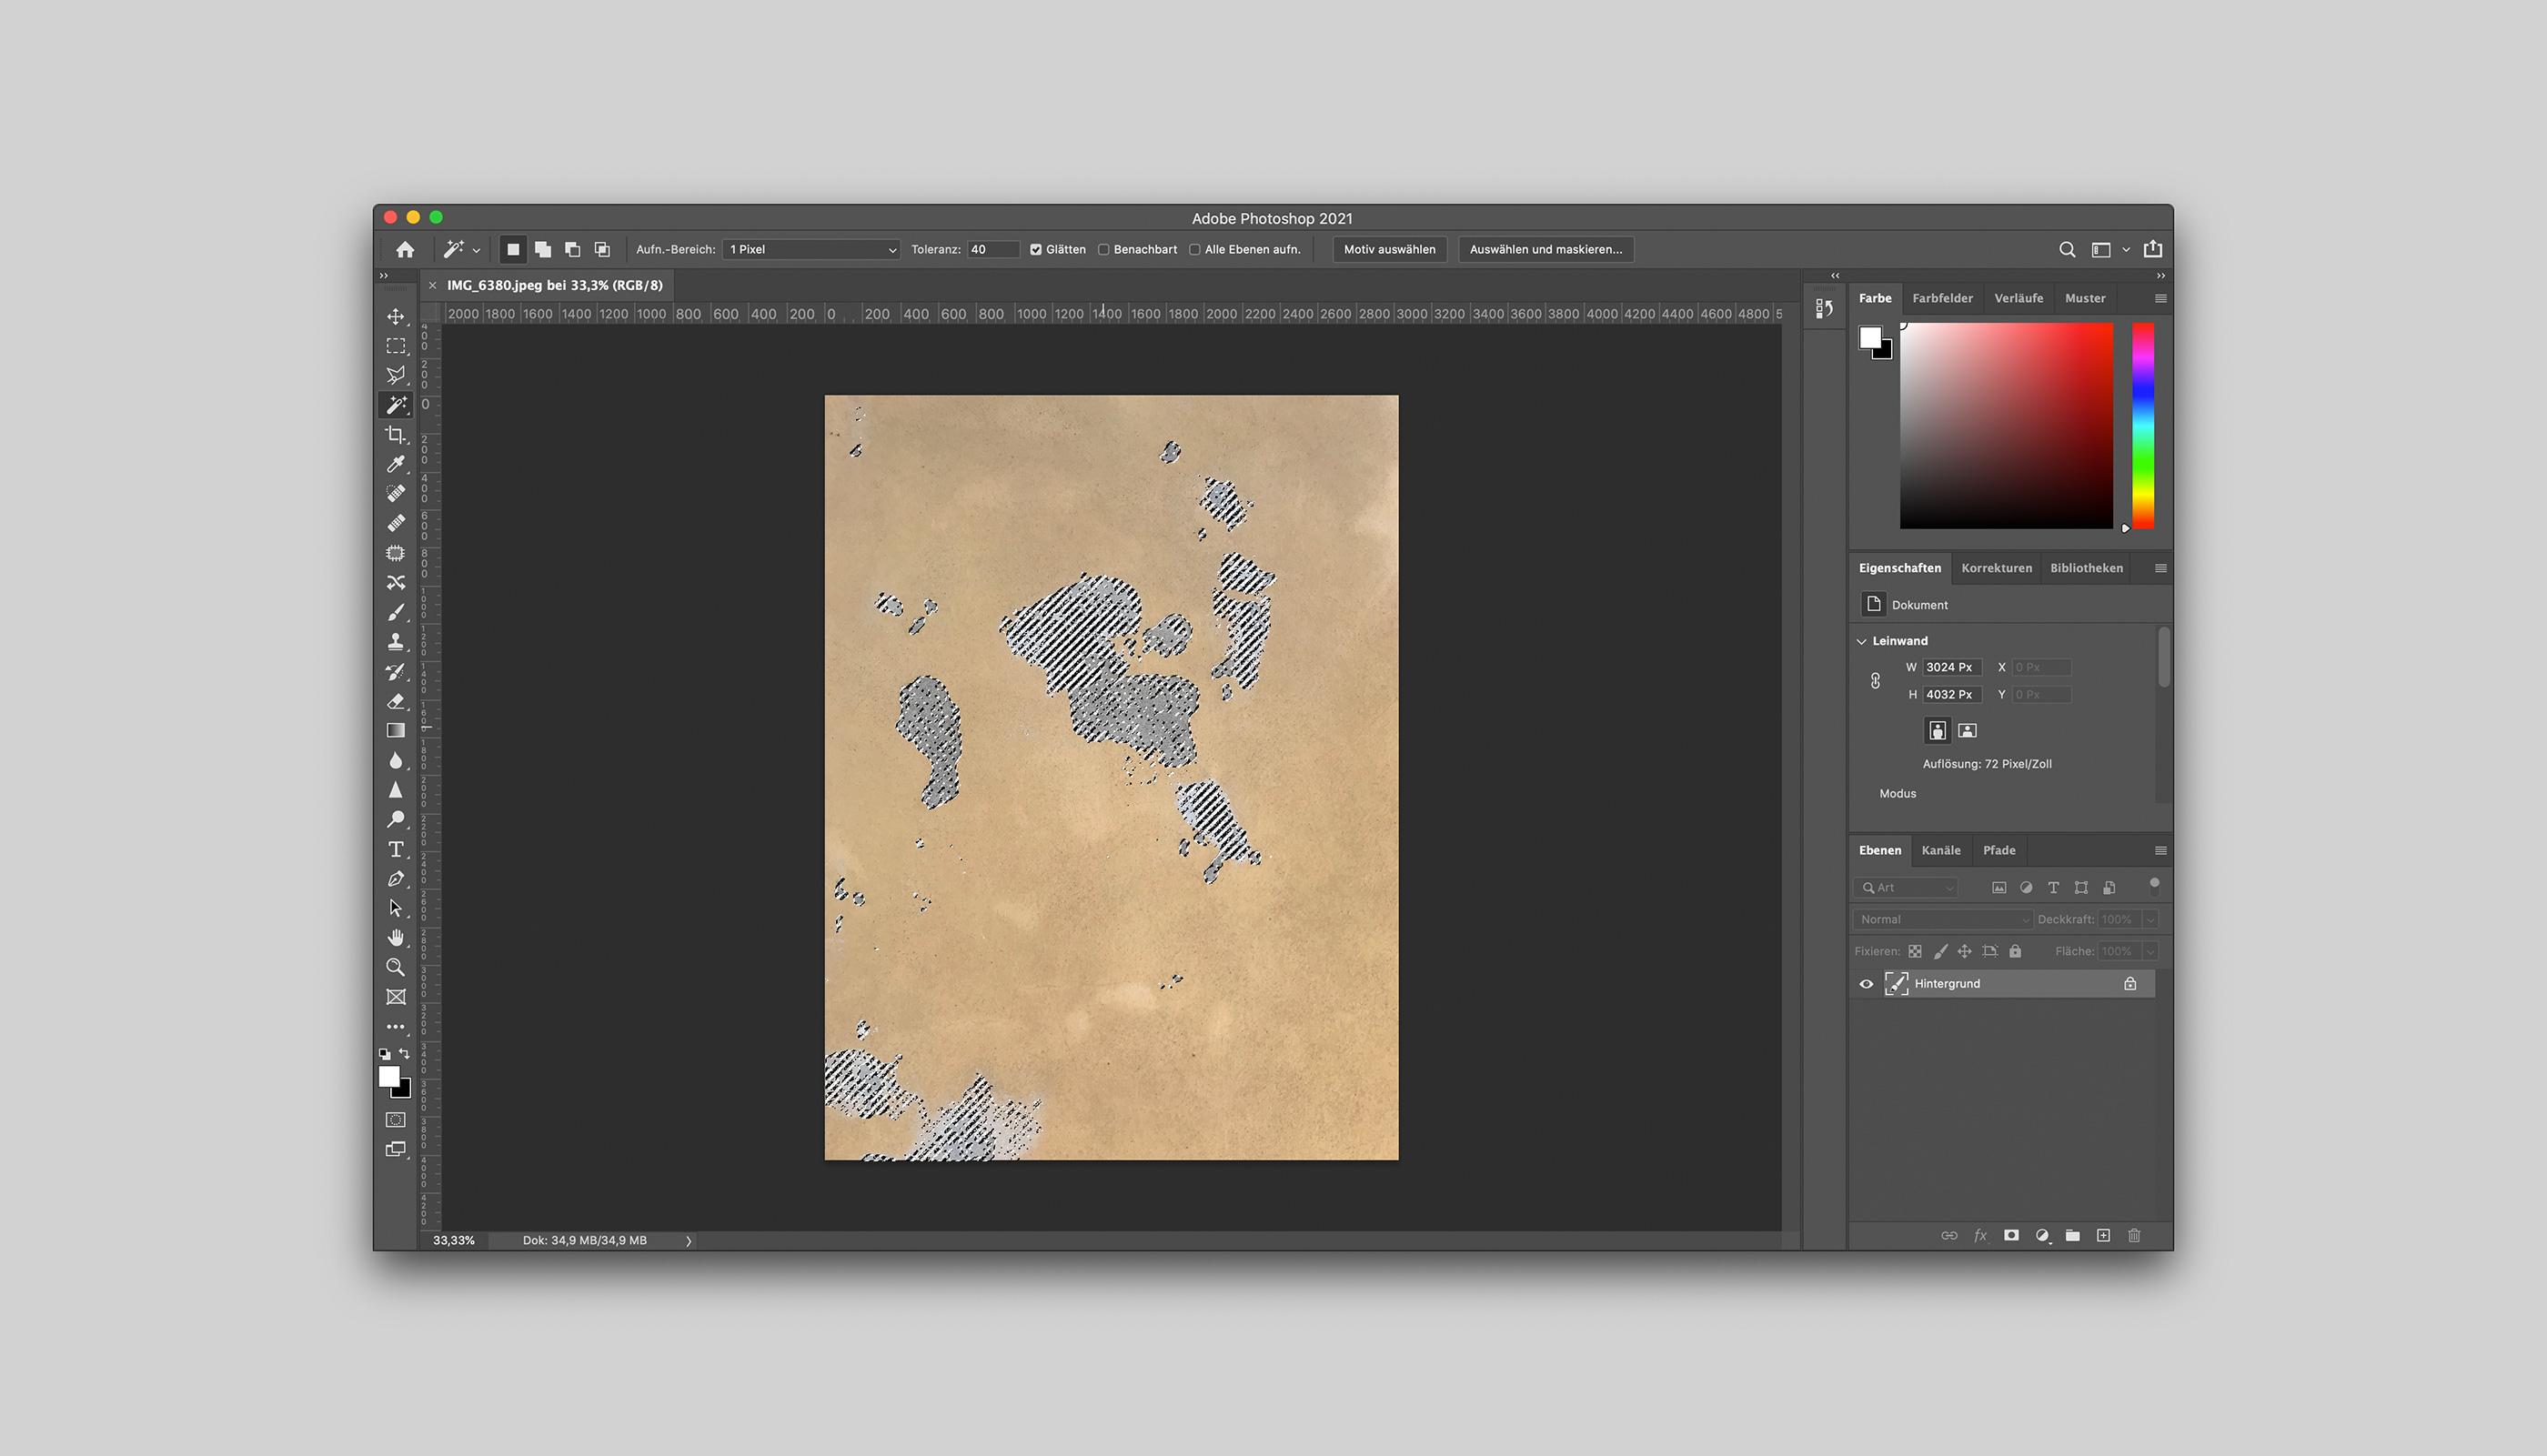Switch to the Muster tab
Image resolution: width=2547 pixels, height=1456 pixels.
coord(2085,298)
